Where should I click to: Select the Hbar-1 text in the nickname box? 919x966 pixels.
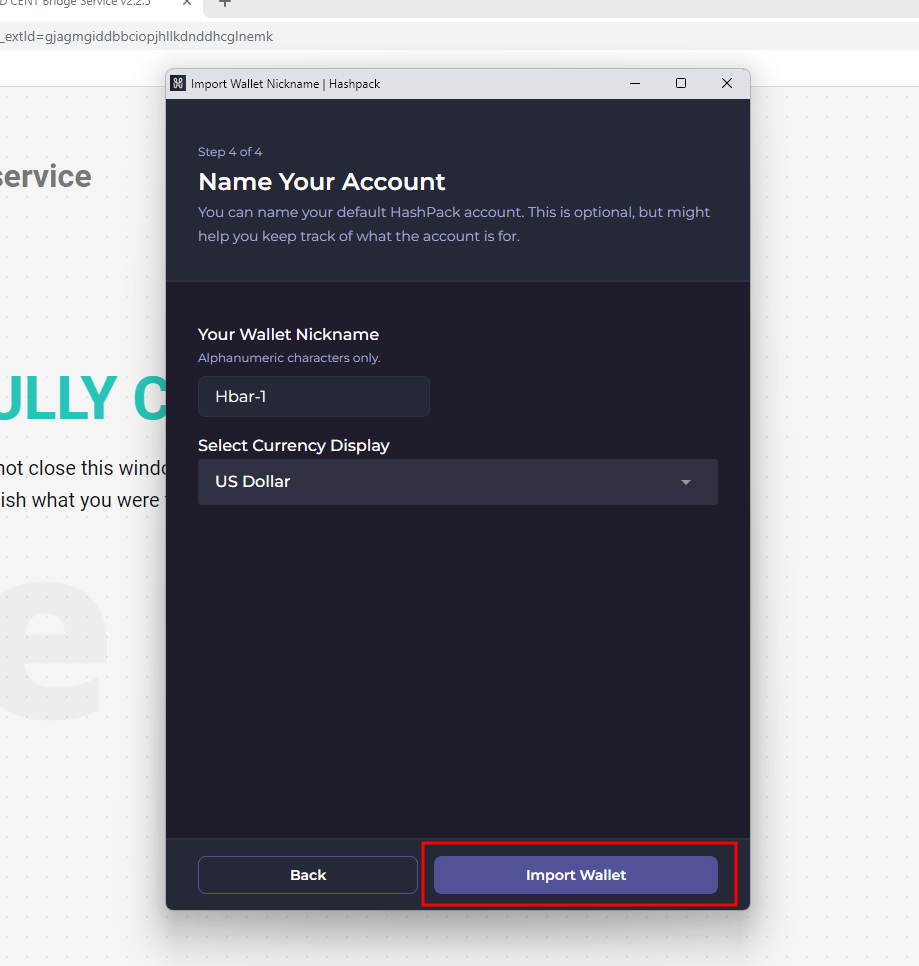[x=241, y=396]
